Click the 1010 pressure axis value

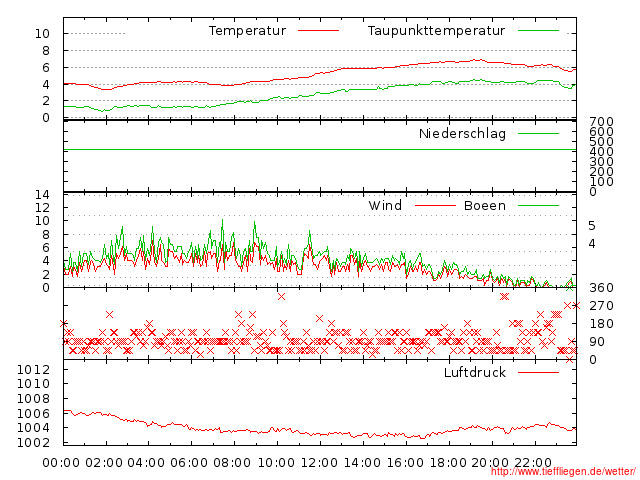click(x=33, y=384)
